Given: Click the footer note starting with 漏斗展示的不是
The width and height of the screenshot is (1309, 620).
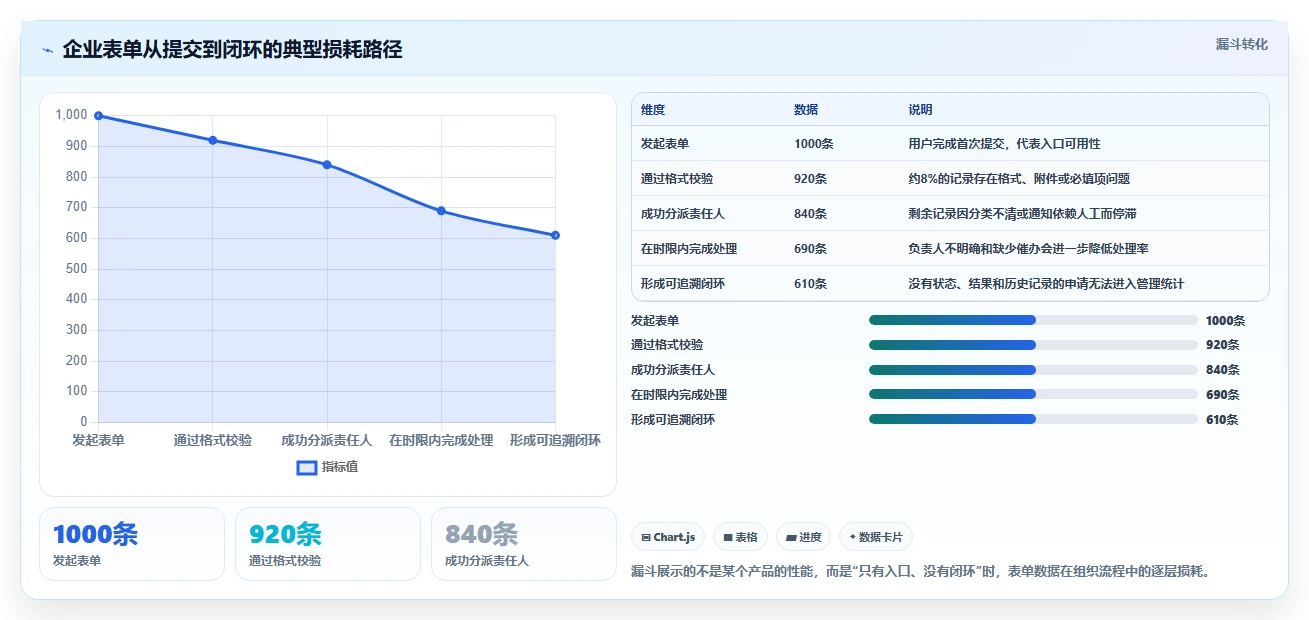Looking at the screenshot, I should 920,572.
